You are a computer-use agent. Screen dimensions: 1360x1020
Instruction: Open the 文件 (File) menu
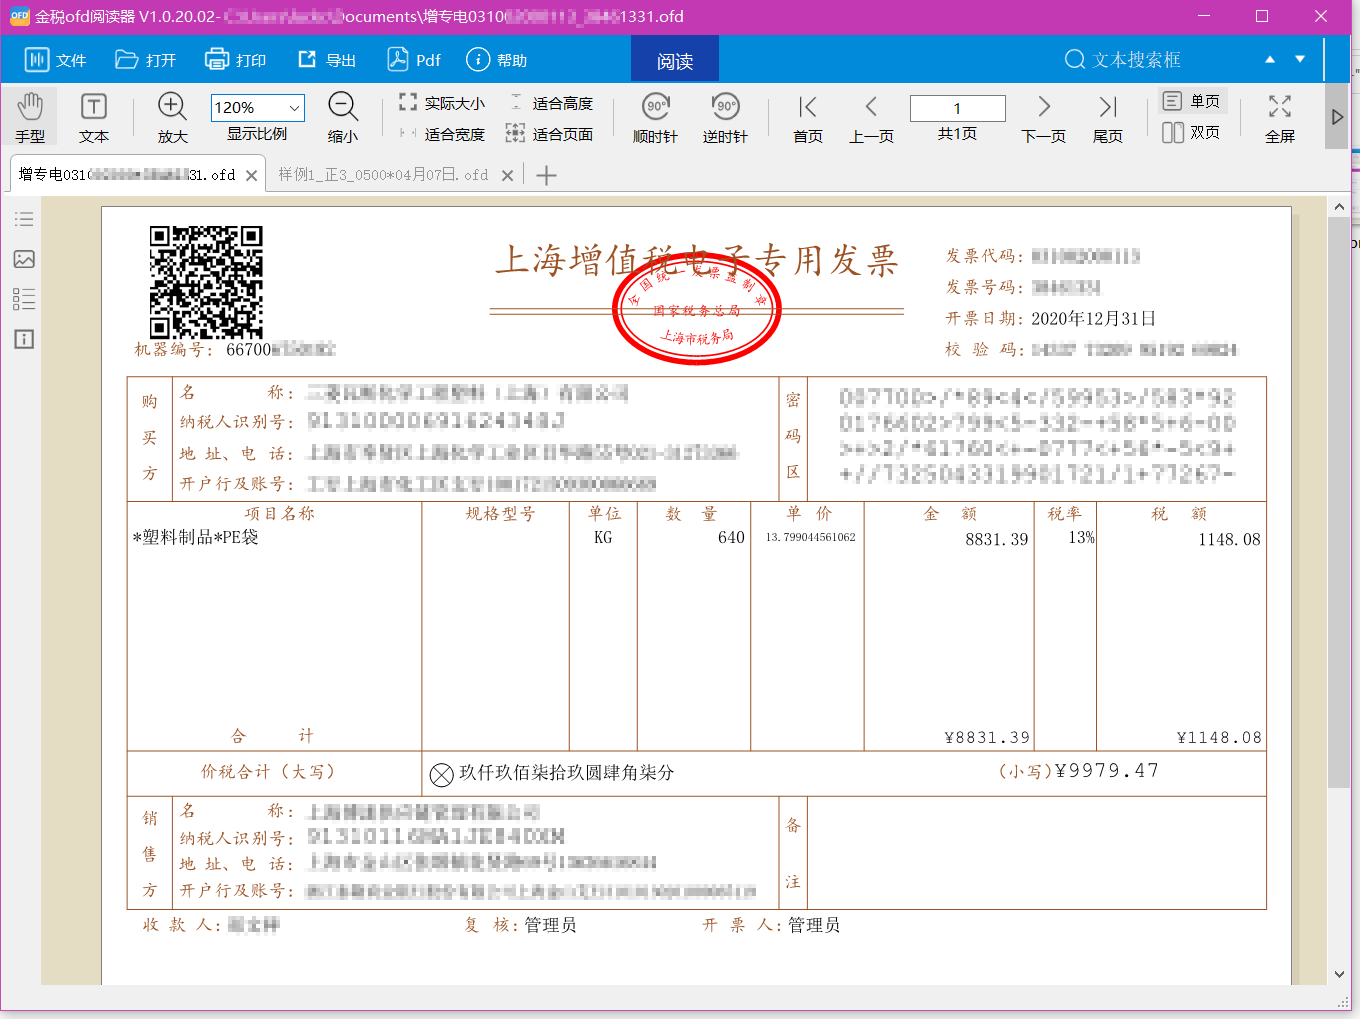[x=56, y=60]
